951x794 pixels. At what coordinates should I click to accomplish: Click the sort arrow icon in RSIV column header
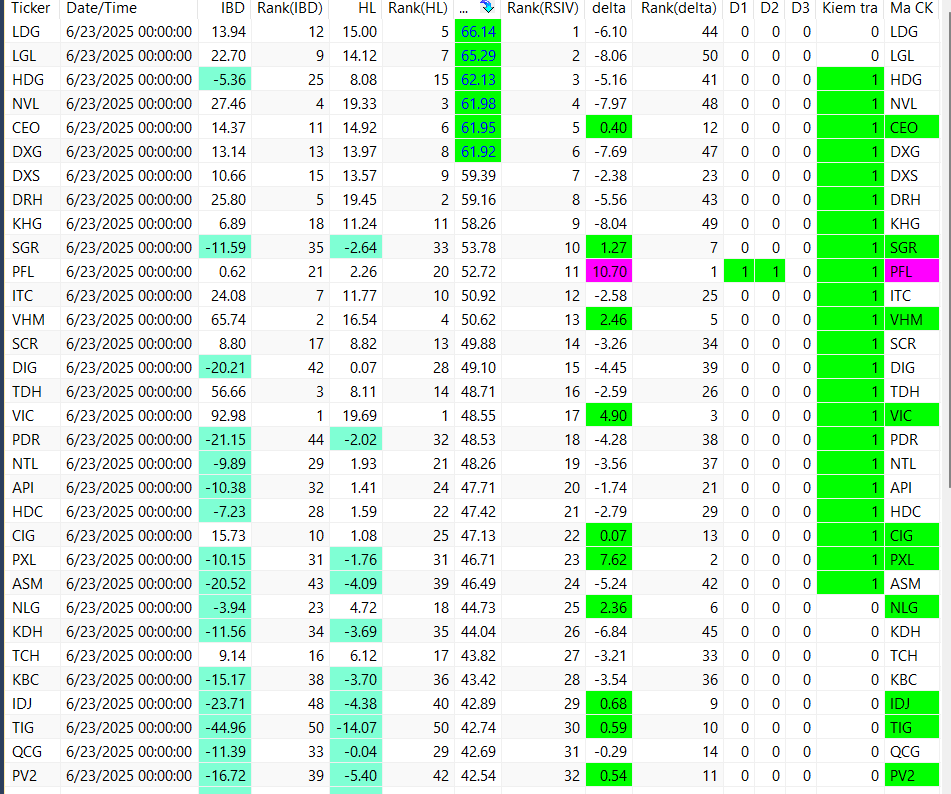(487, 7)
